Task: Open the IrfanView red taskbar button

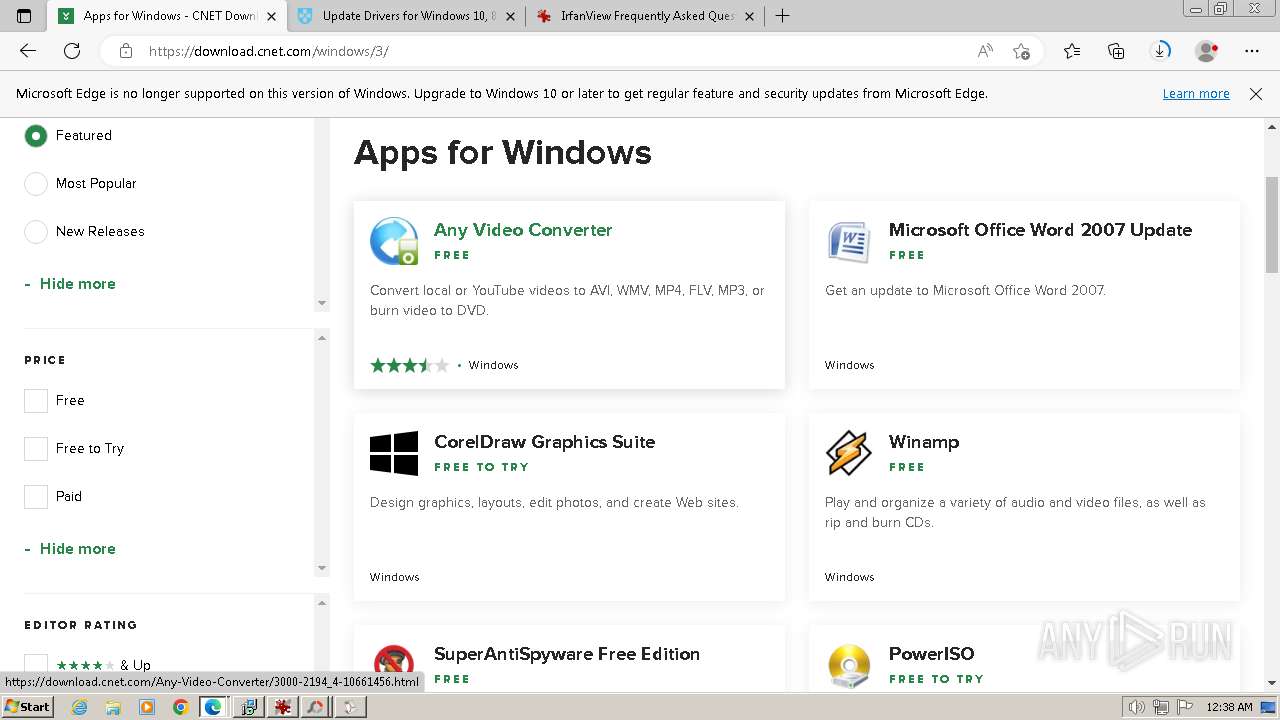Action: [x=284, y=707]
